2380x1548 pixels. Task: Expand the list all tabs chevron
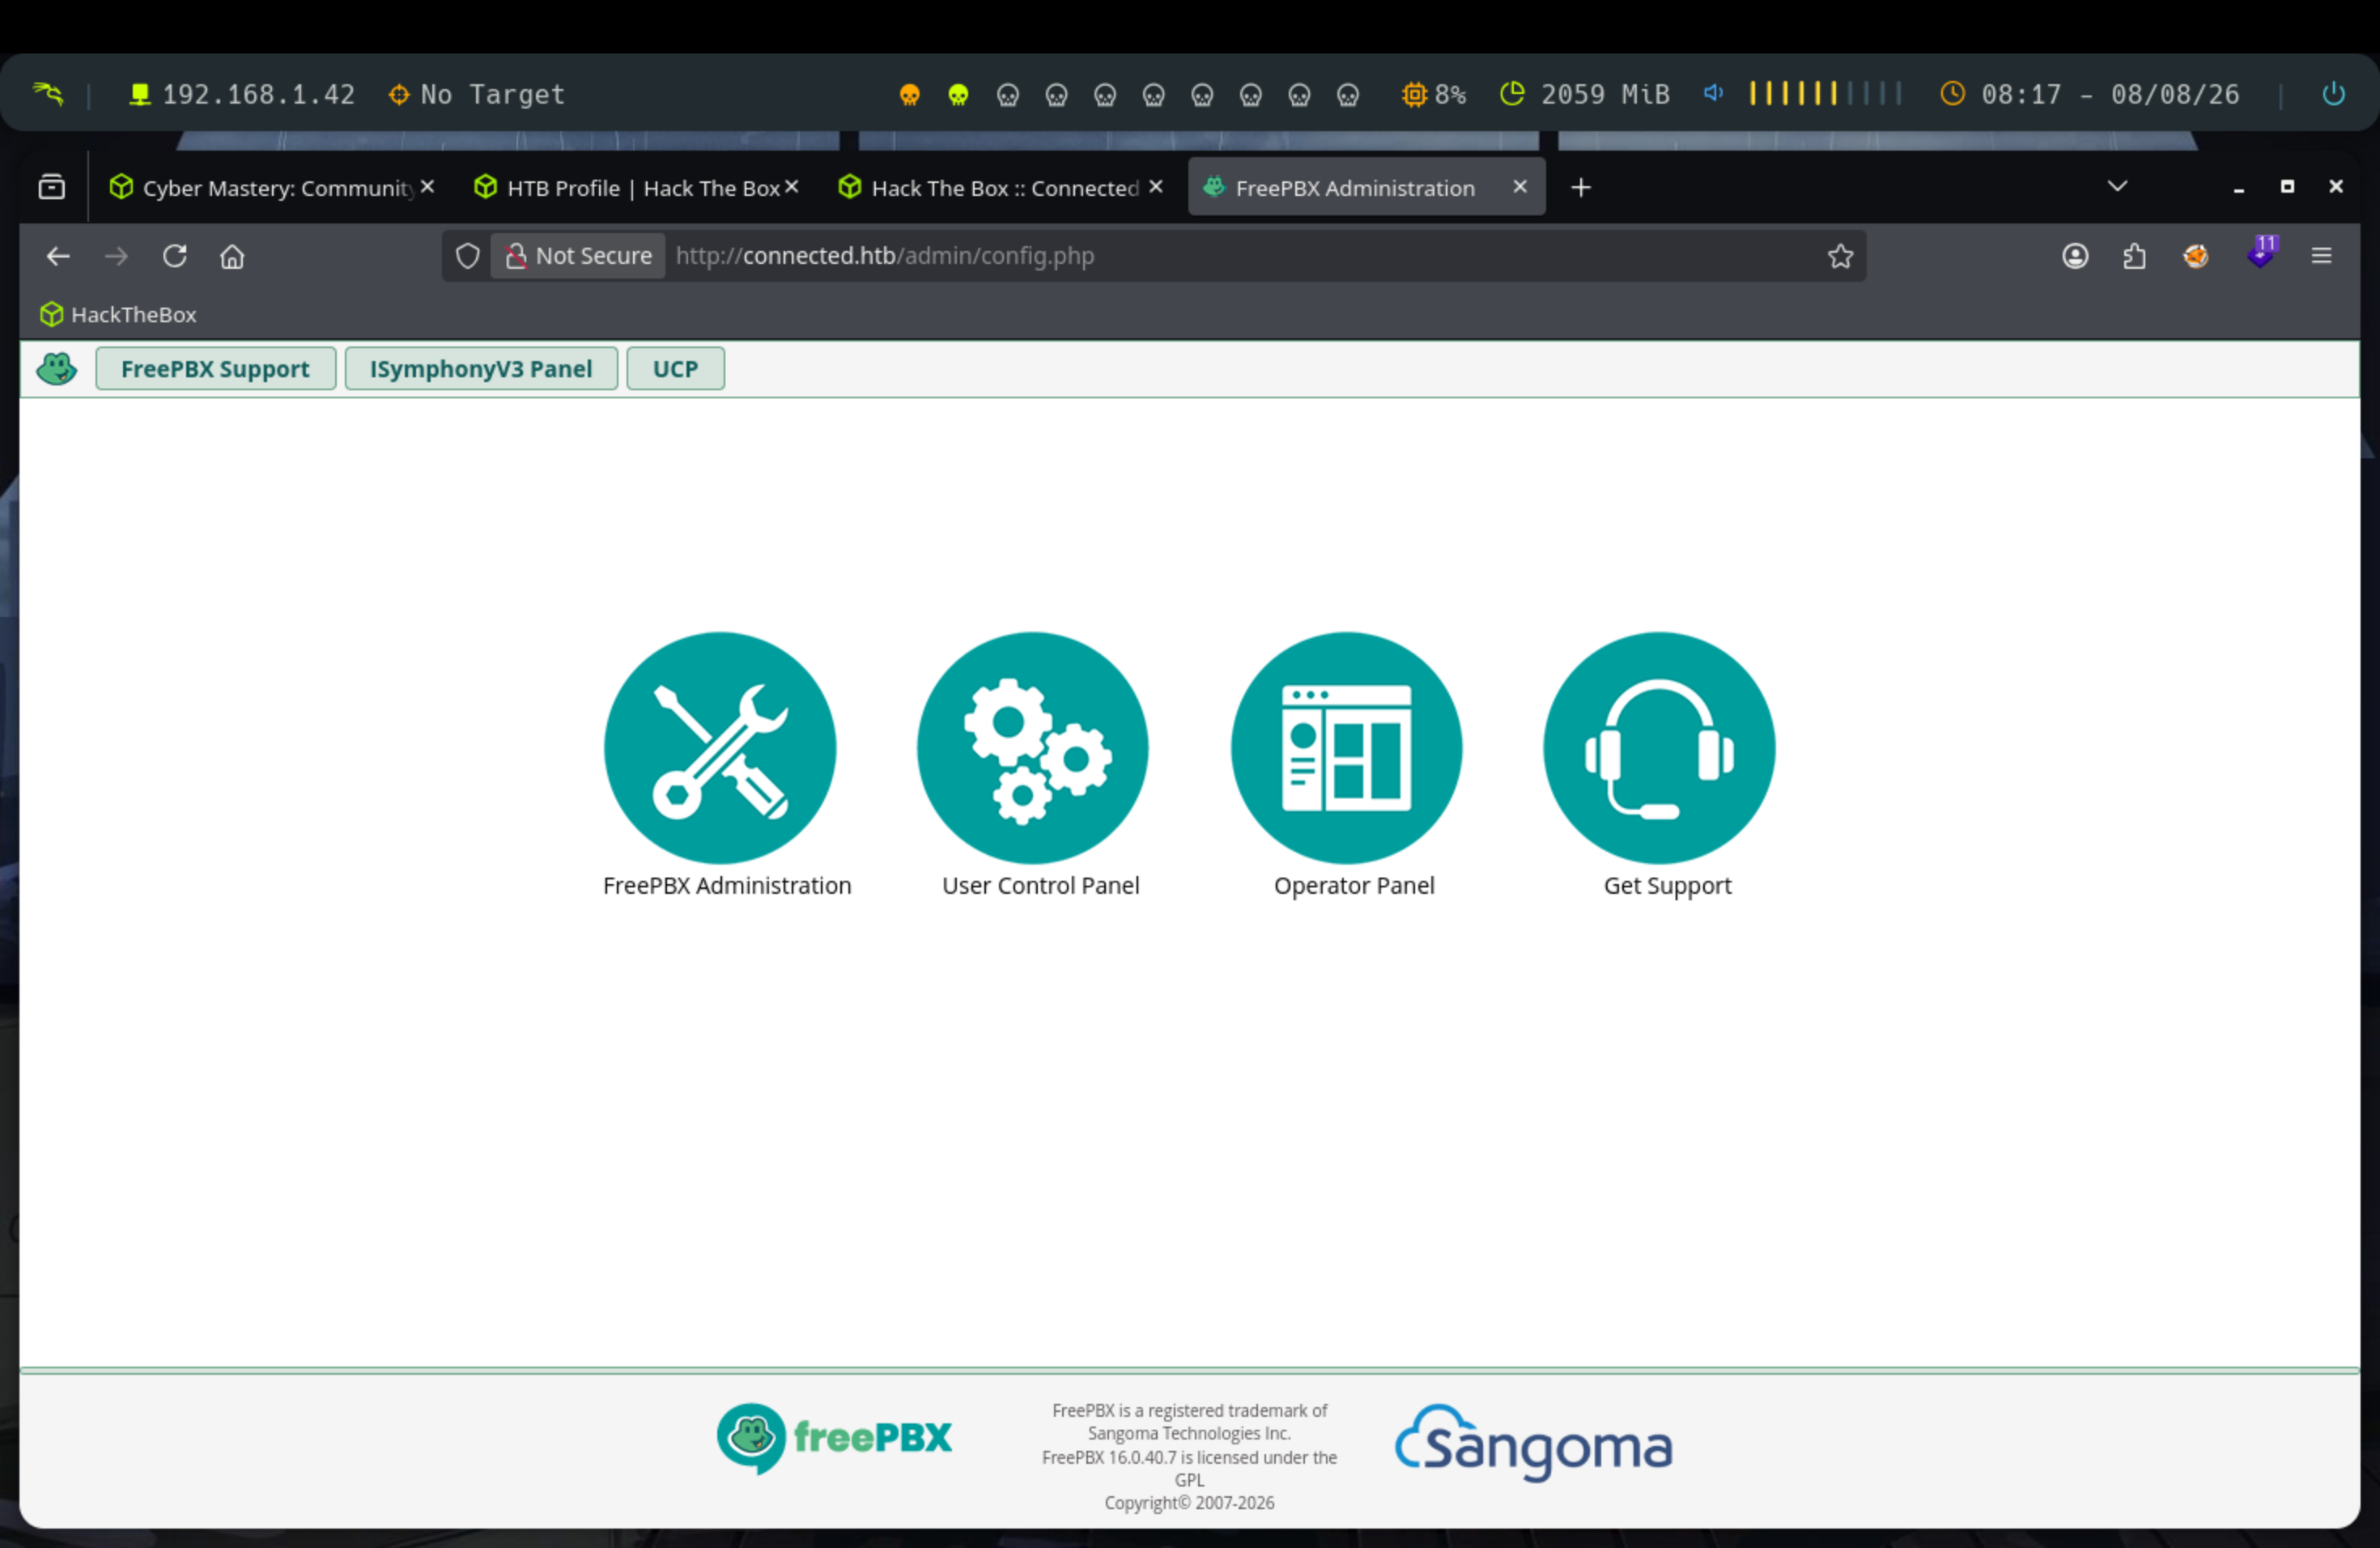click(x=2117, y=187)
